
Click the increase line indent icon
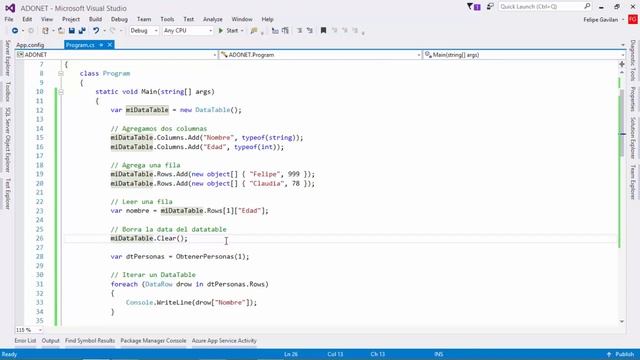(310, 31)
